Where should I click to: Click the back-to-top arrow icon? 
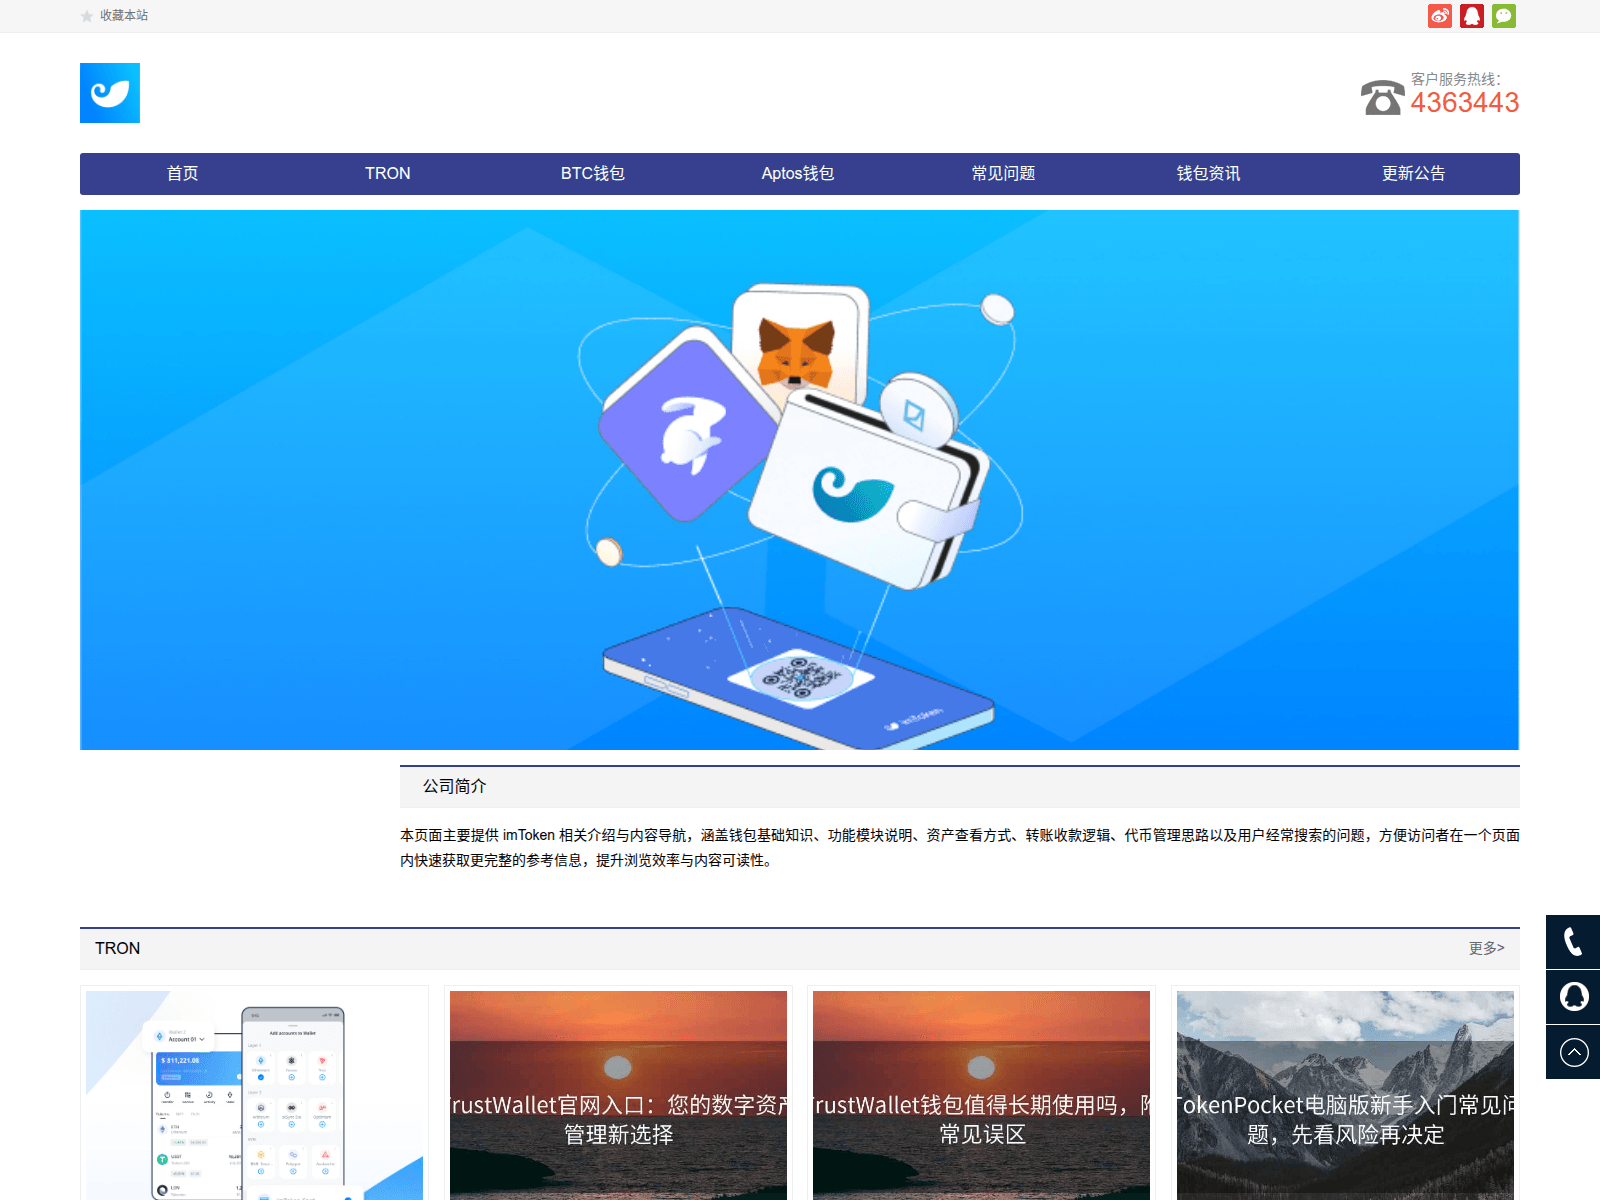pyautogui.click(x=1573, y=1052)
